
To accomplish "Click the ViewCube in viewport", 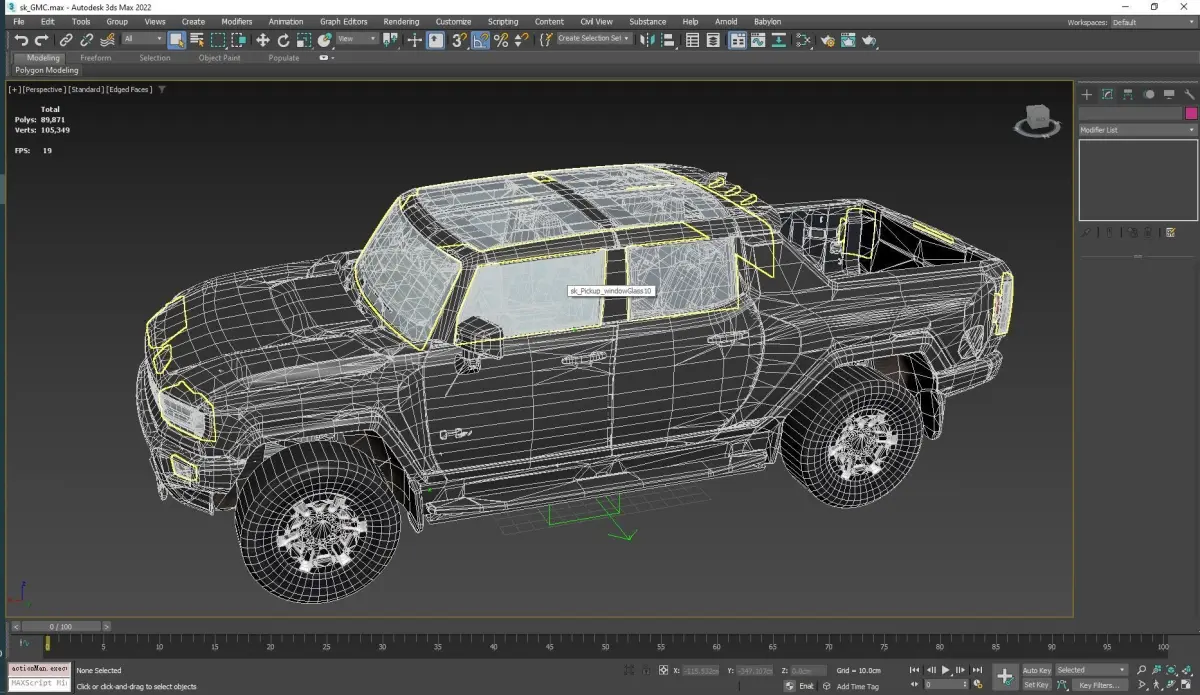I will 1038,120.
